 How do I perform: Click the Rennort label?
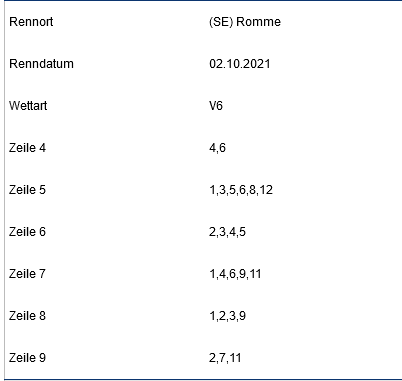click(x=31, y=22)
